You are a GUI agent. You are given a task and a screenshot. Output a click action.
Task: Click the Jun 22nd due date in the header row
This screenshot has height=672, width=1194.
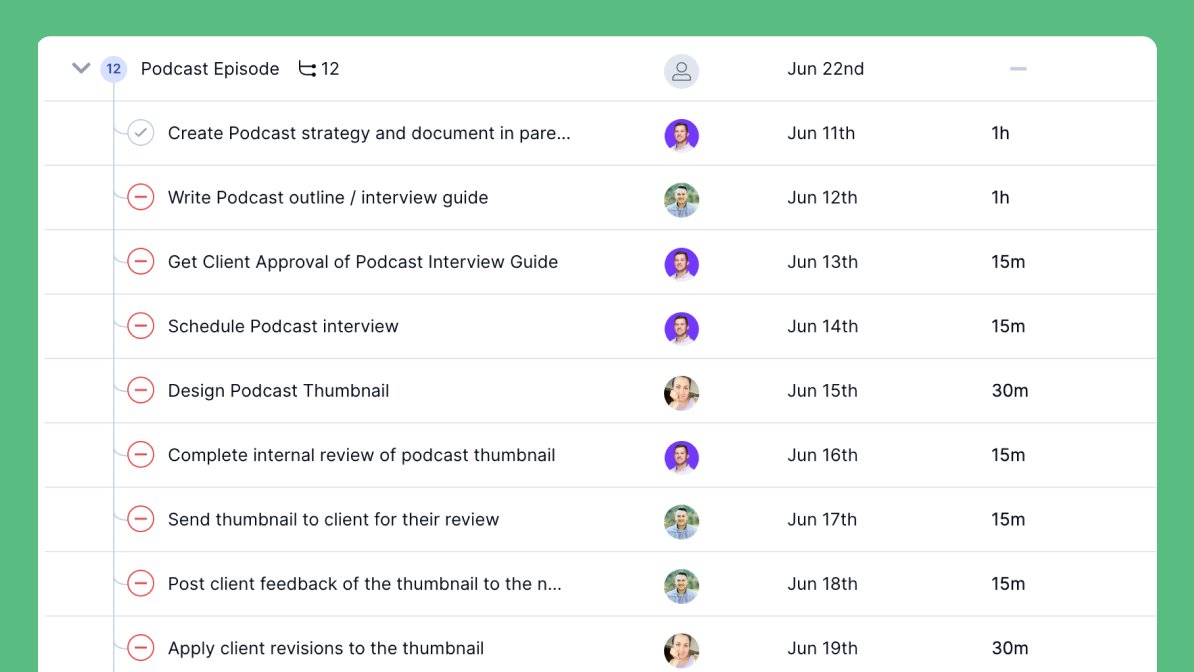tap(825, 68)
